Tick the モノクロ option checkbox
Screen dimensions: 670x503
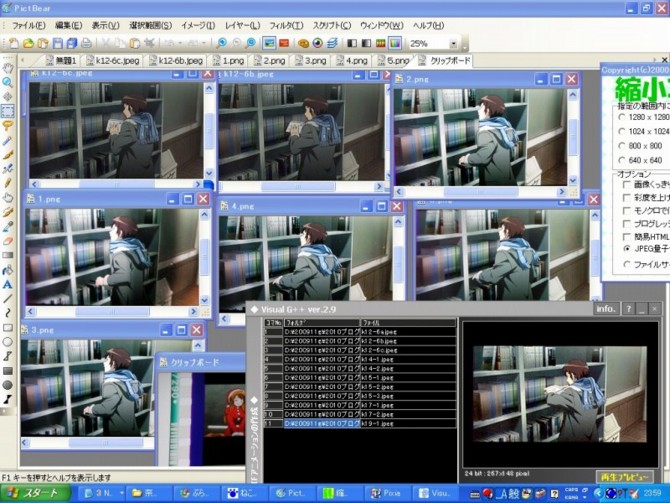tap(626, 211)
